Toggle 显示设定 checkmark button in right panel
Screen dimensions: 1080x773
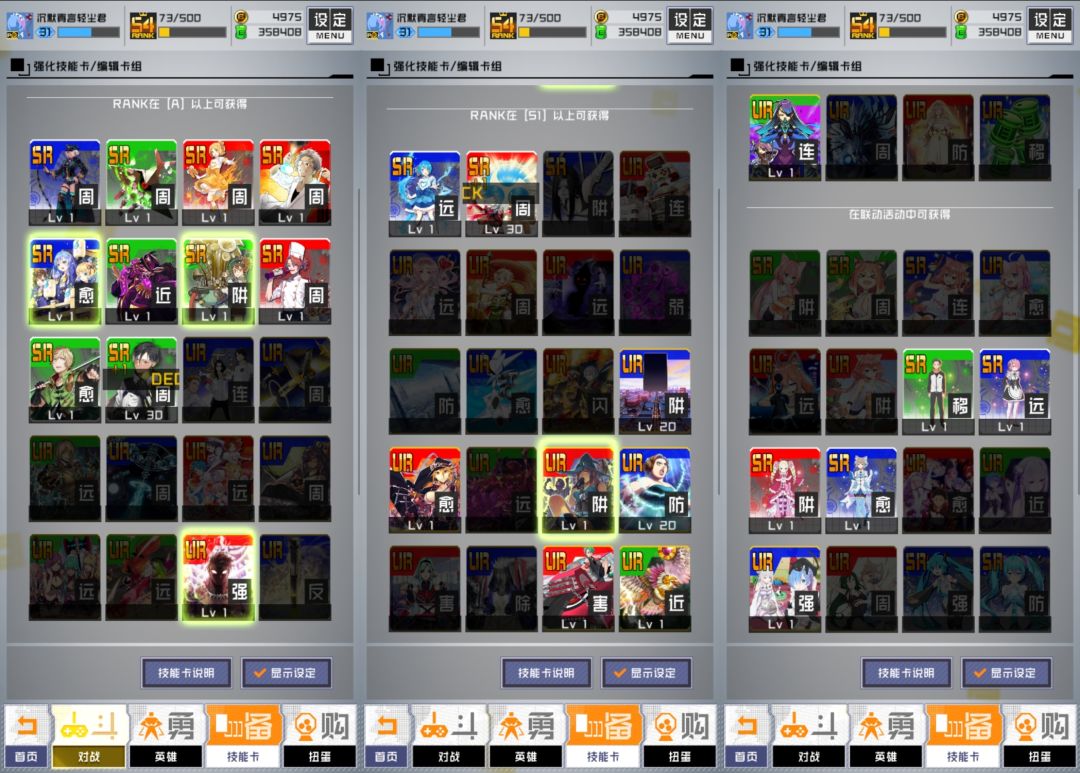pos(1007,673)
